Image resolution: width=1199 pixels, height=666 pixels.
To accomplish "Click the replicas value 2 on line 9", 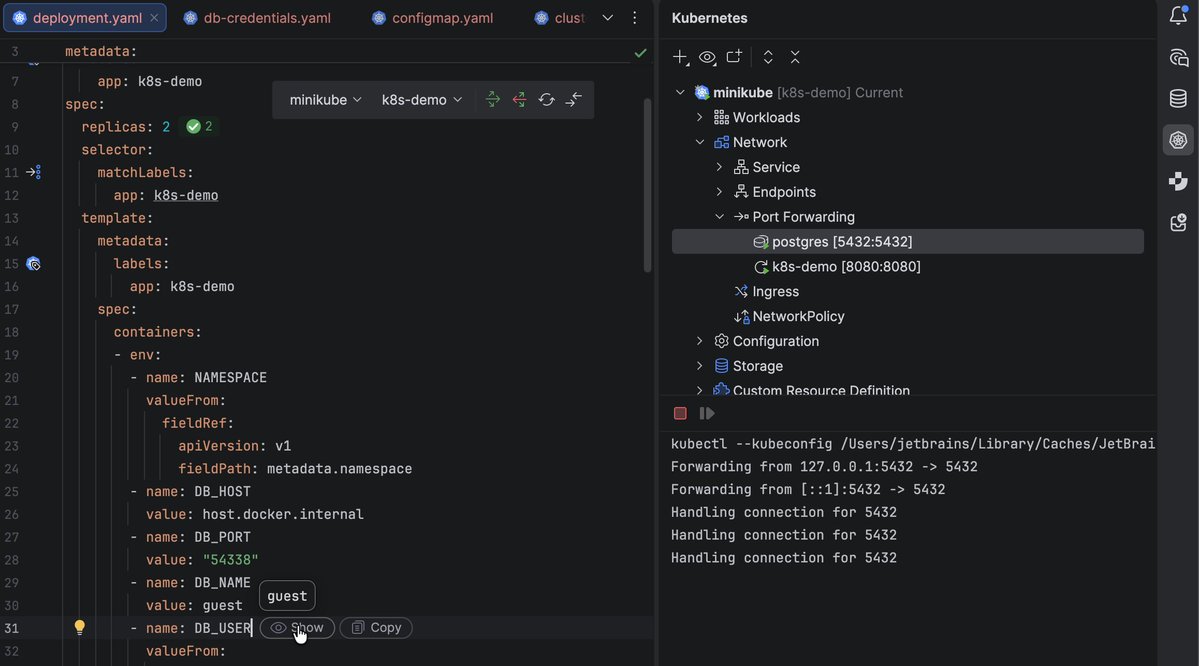I will click(x=166, y=127).
